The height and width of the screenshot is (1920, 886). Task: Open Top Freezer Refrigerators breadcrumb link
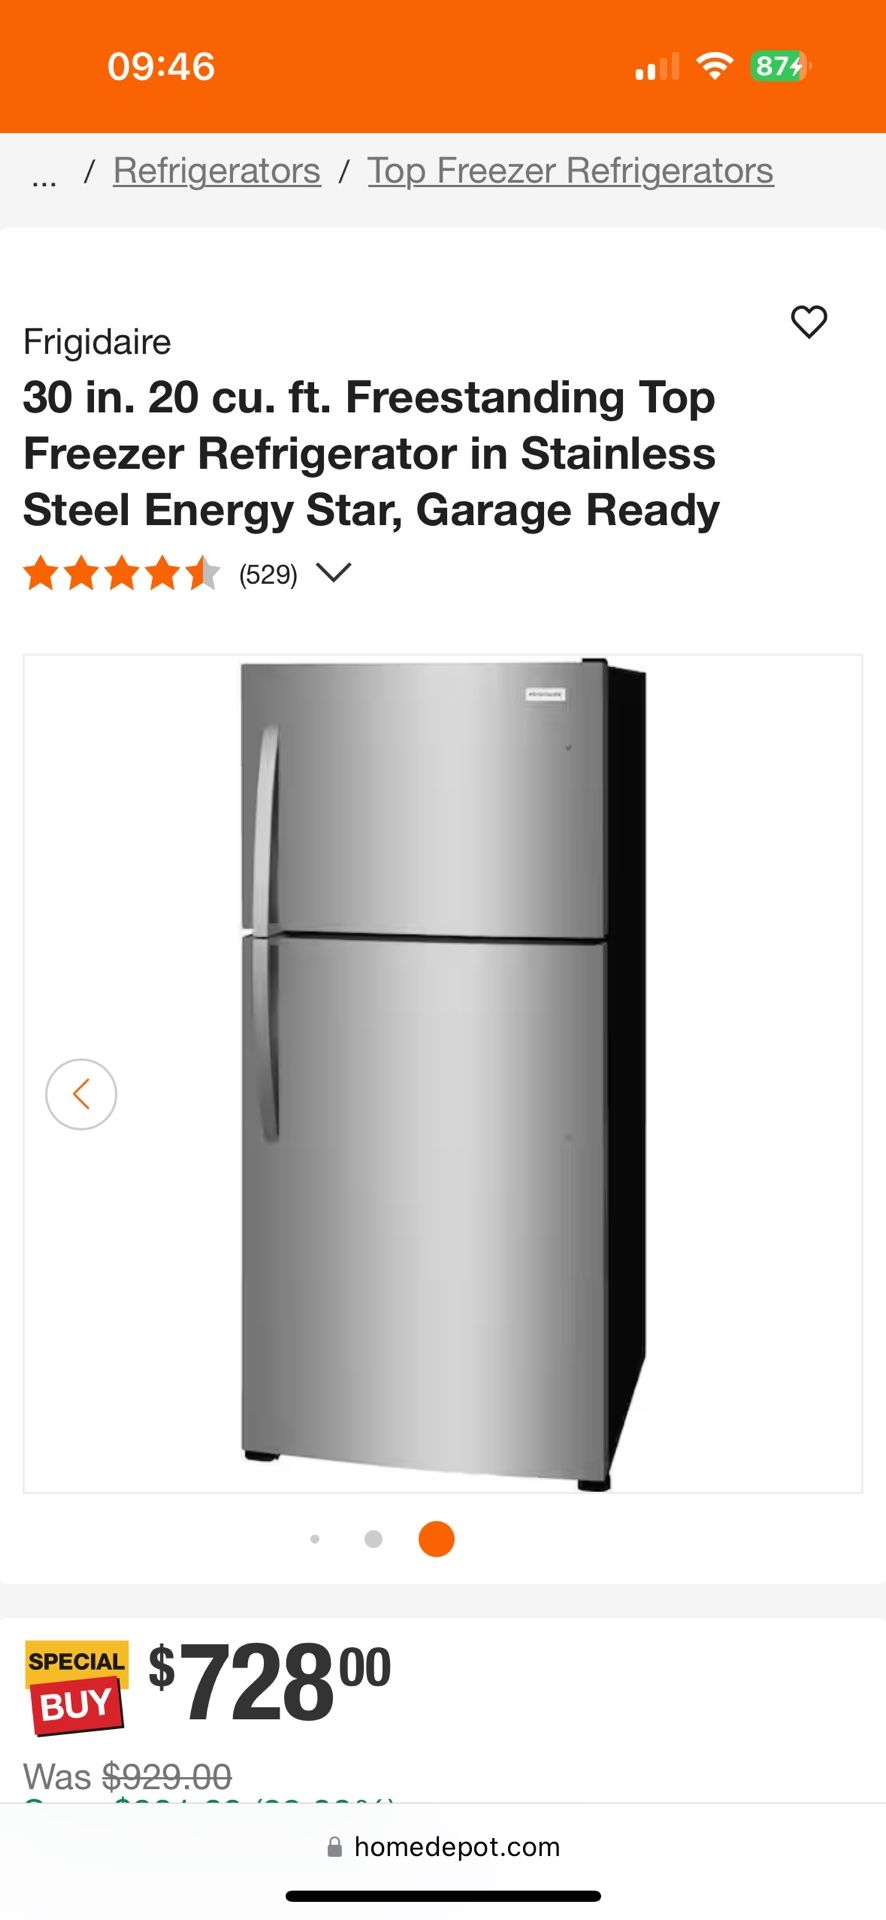tap(570, 171)
